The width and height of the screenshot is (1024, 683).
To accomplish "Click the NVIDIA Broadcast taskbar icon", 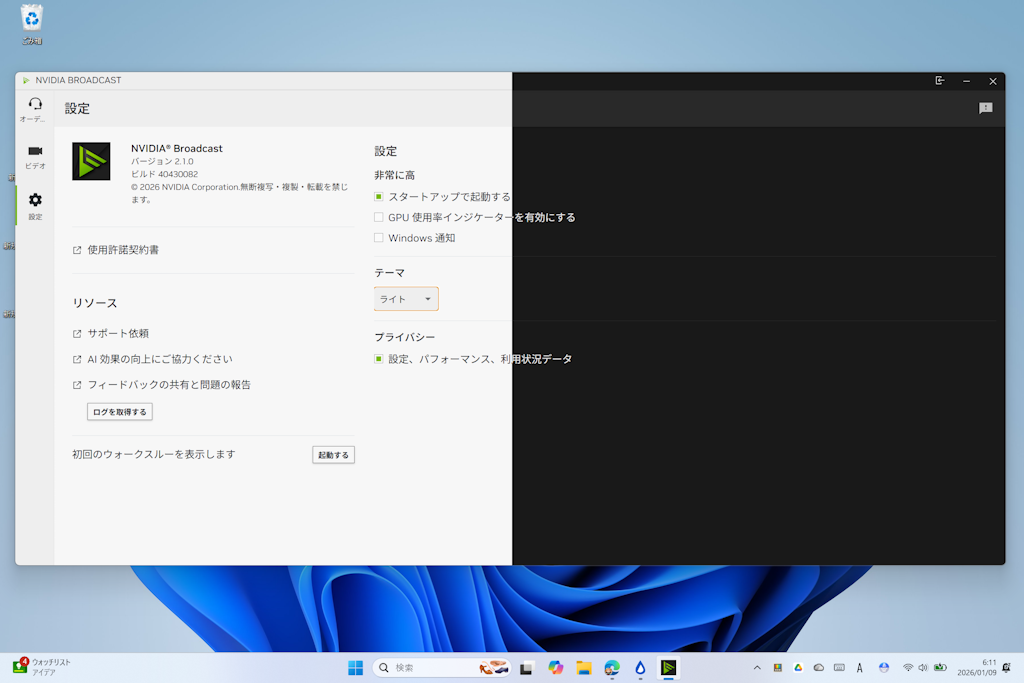I will tap(667, 668).
